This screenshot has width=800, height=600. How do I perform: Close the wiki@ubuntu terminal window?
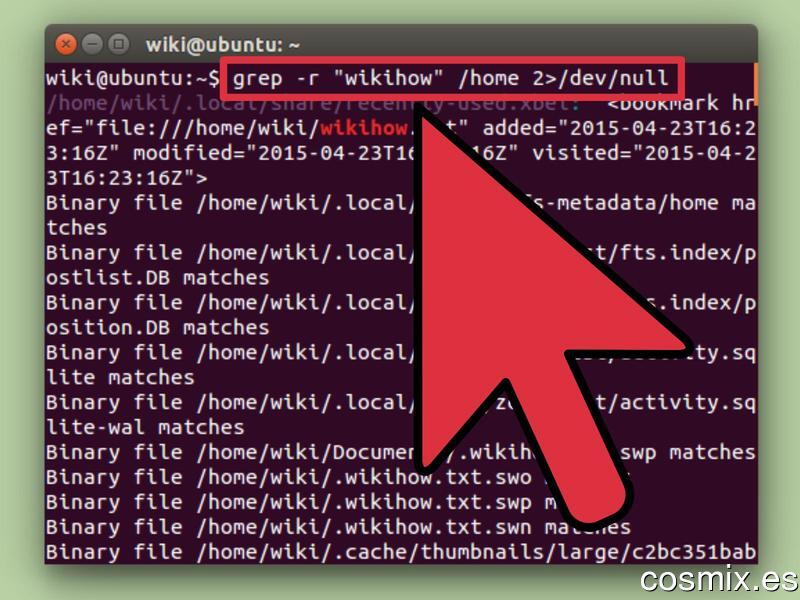65,44
